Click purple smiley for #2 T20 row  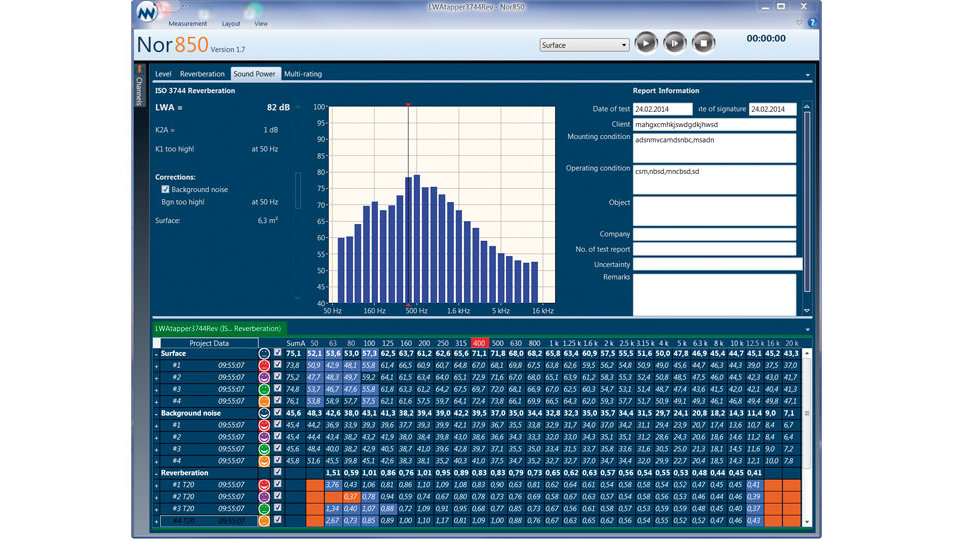[x=264, y=497]
